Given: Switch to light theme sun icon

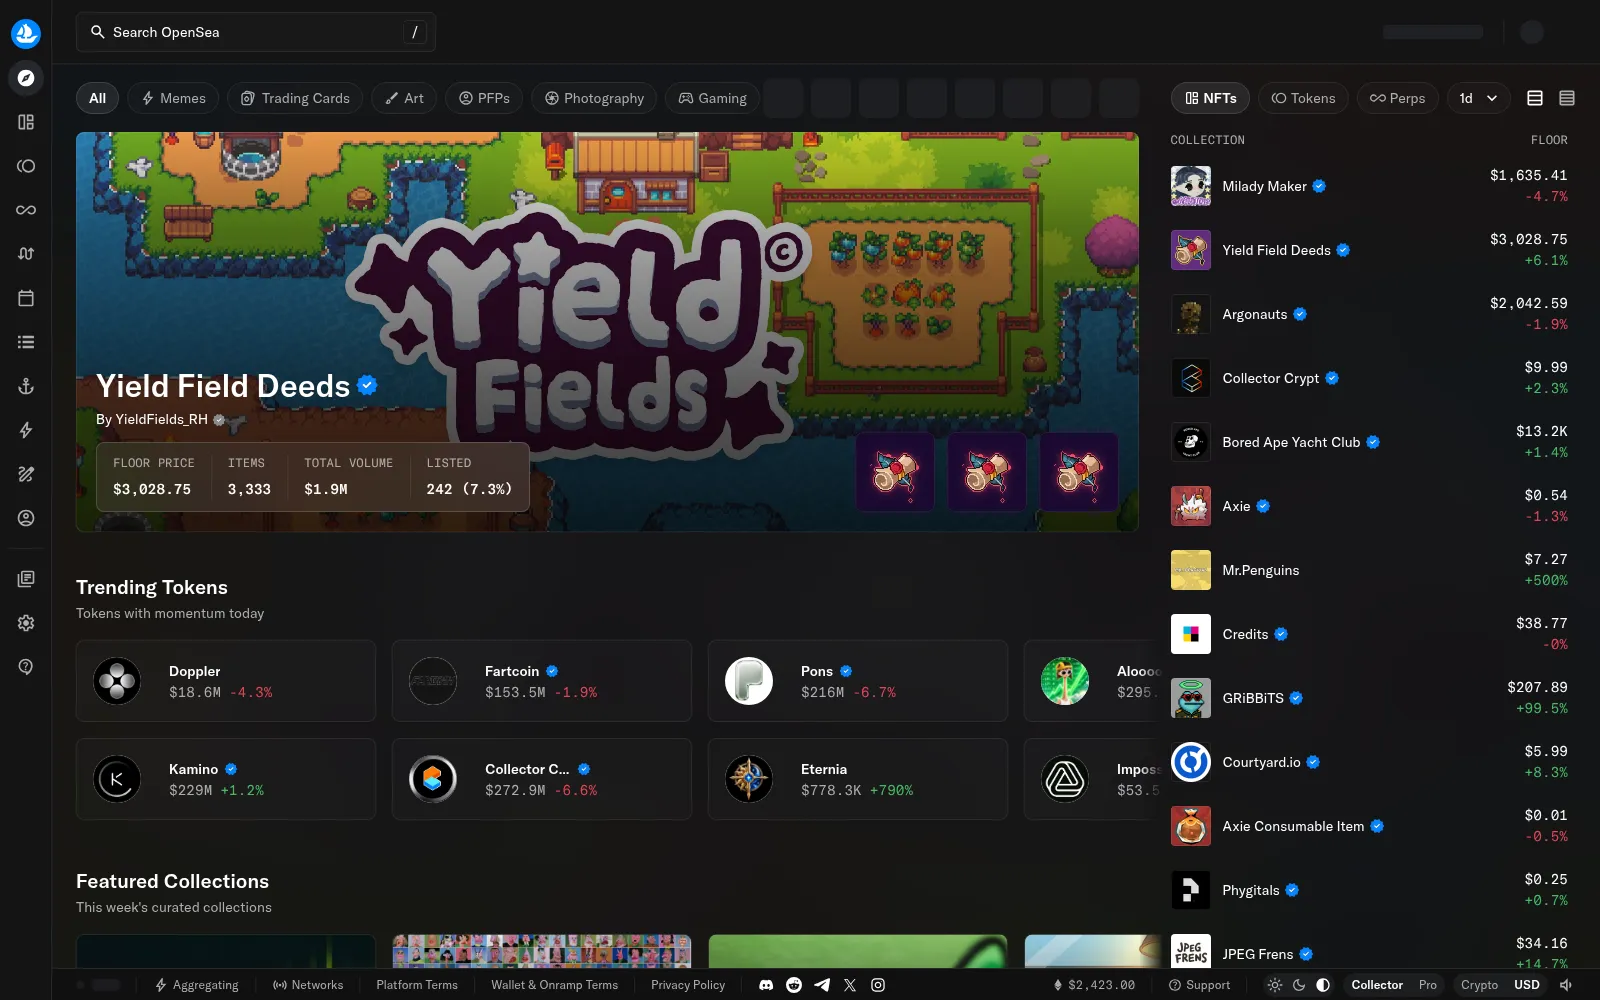Looking at the screenshot, I should [x=1275, y=985].
